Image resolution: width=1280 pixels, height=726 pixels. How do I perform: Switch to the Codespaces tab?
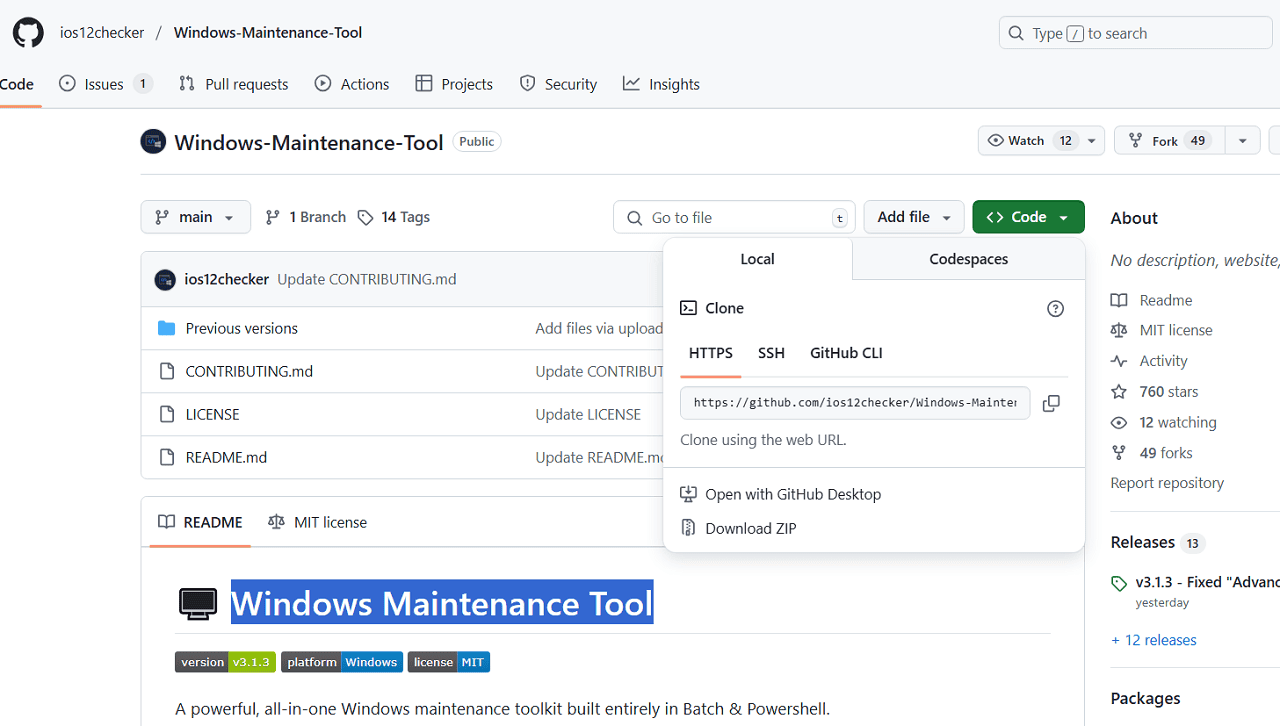969,259
